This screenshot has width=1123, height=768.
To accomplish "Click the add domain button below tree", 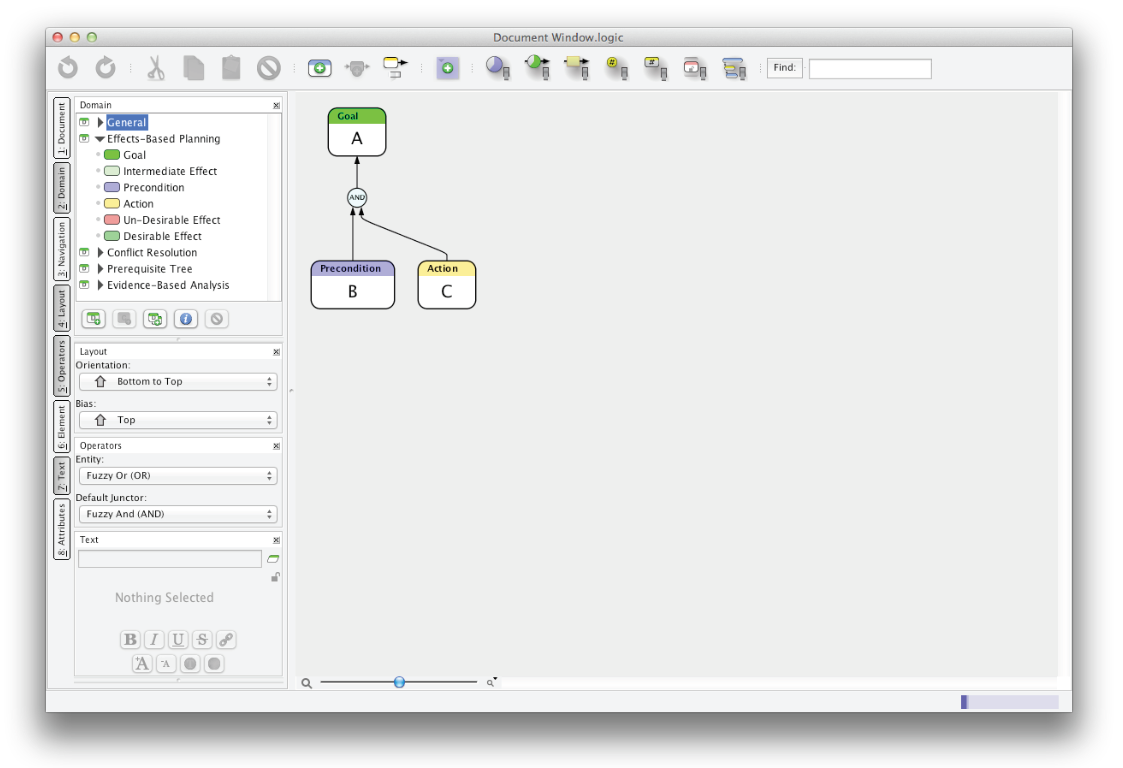I will coord(94,319).
